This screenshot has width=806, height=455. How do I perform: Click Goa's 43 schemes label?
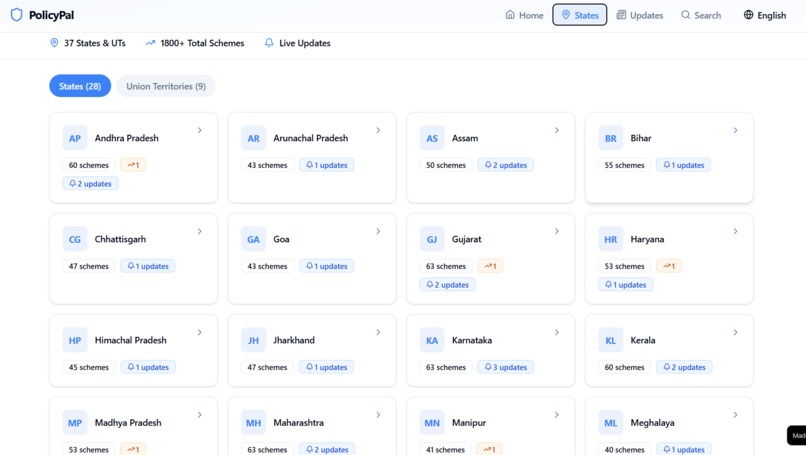tap(267, 266)
